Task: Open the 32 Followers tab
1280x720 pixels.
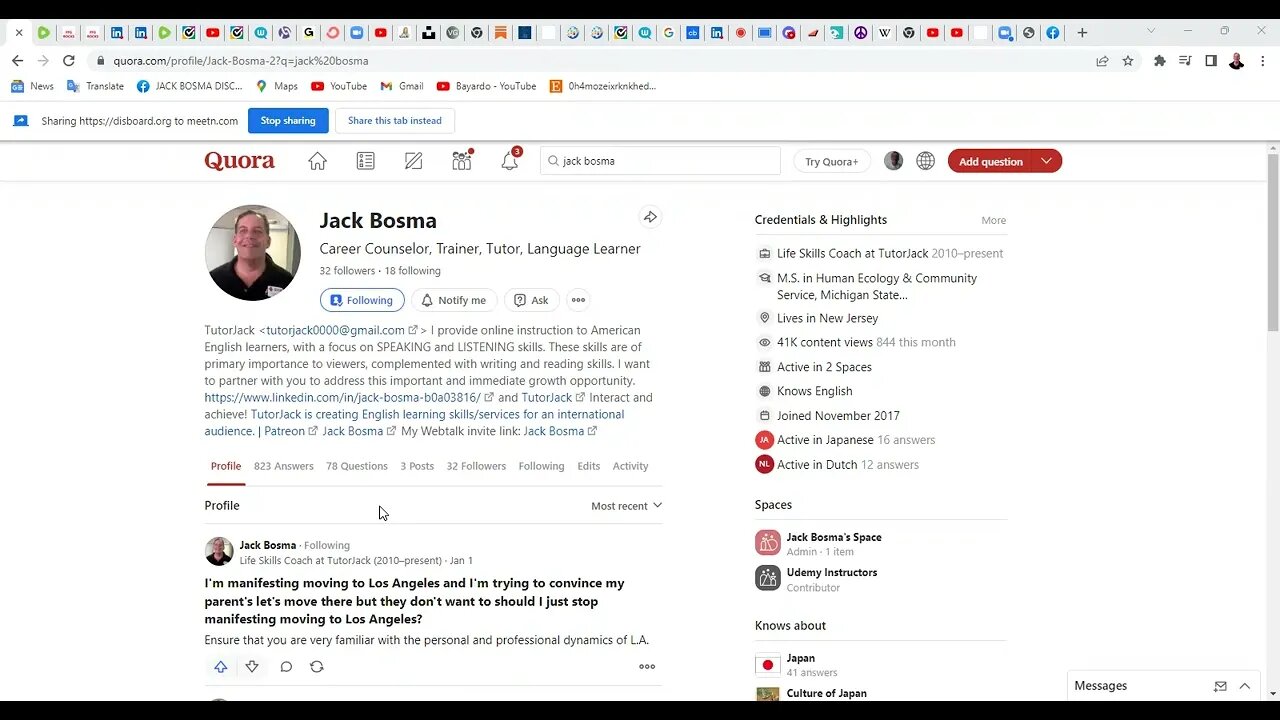Action: coord(476,466)
